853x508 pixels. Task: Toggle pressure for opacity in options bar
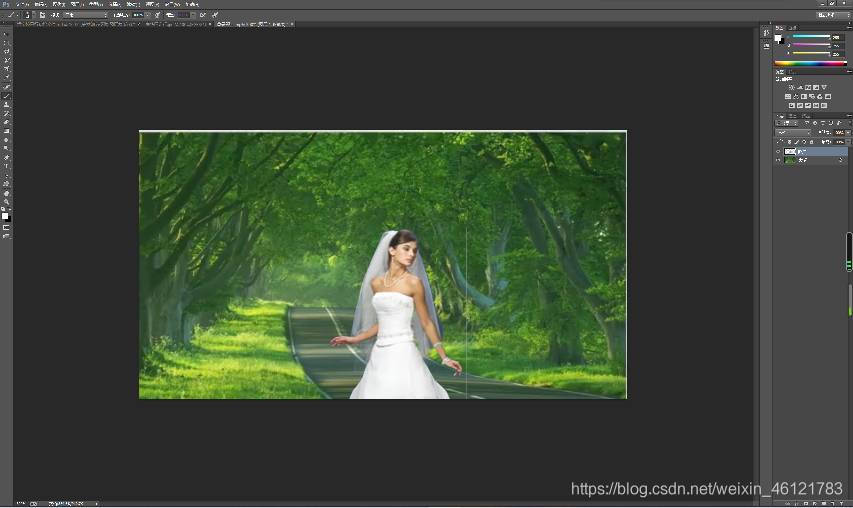point(157,15)
